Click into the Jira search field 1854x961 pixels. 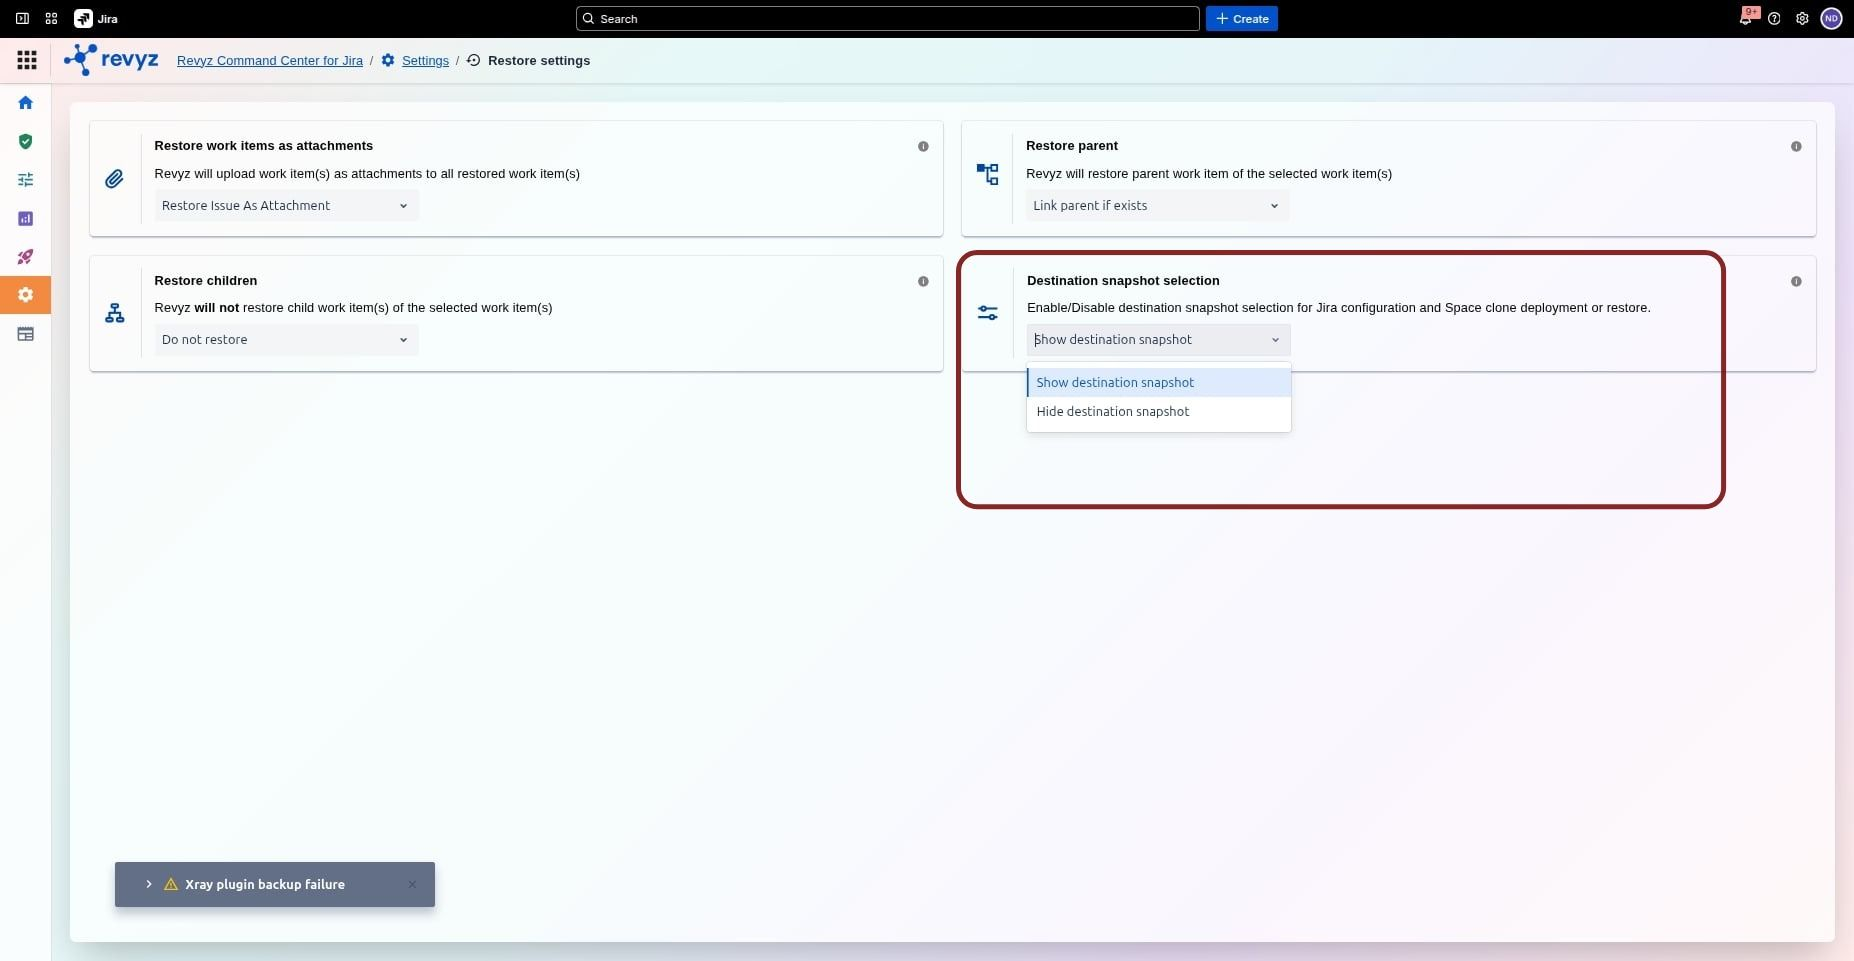(x=887, y=19)
